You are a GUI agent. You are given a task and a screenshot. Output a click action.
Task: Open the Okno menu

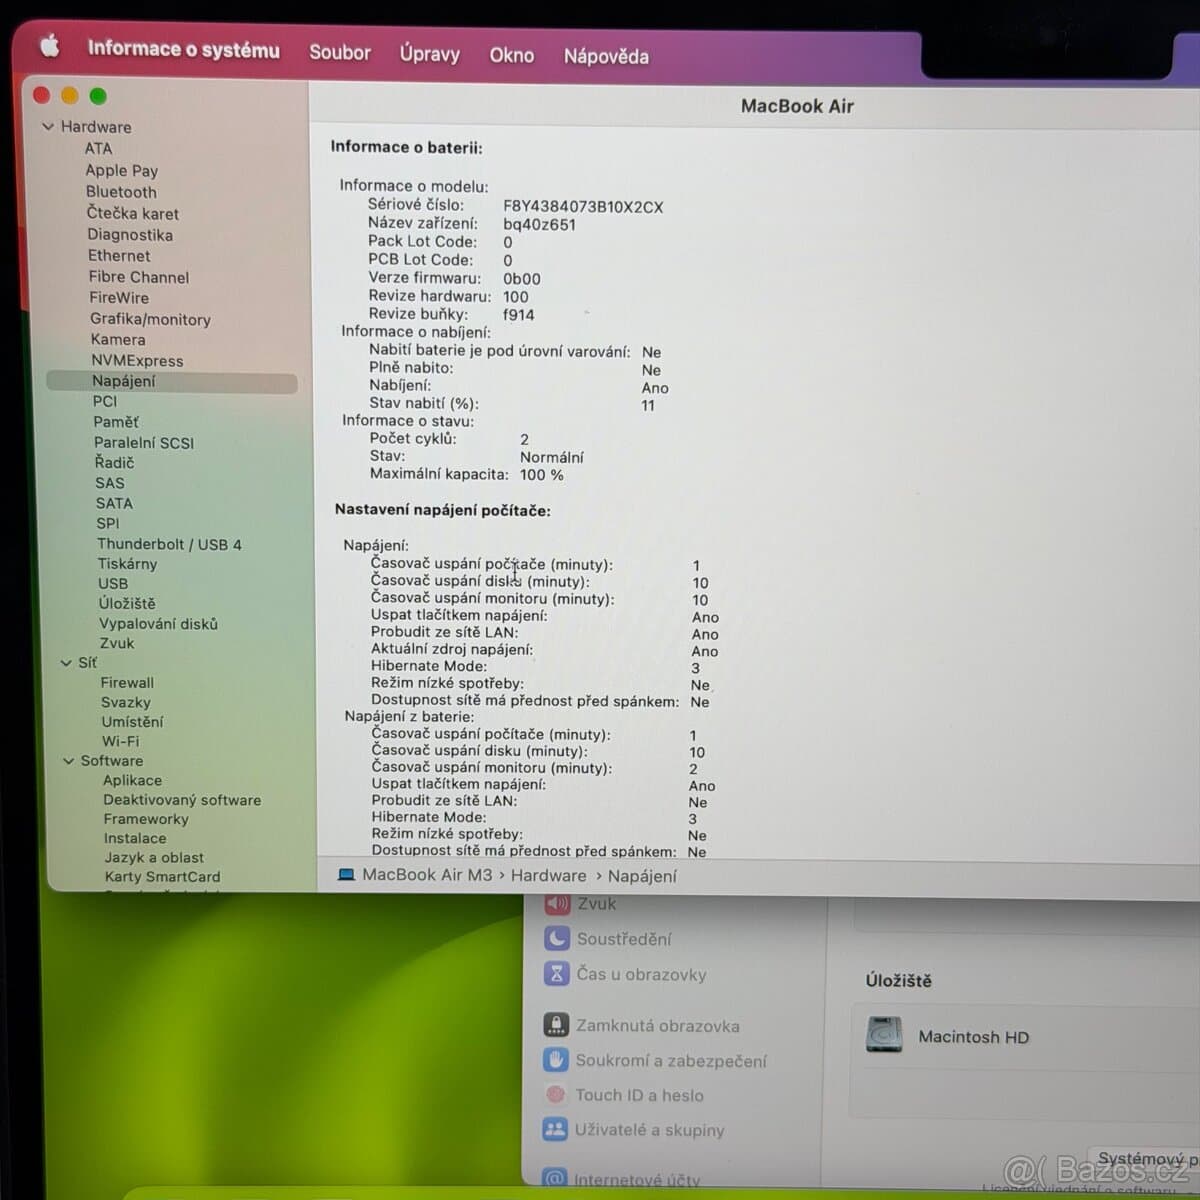click(x=512, y=56)
